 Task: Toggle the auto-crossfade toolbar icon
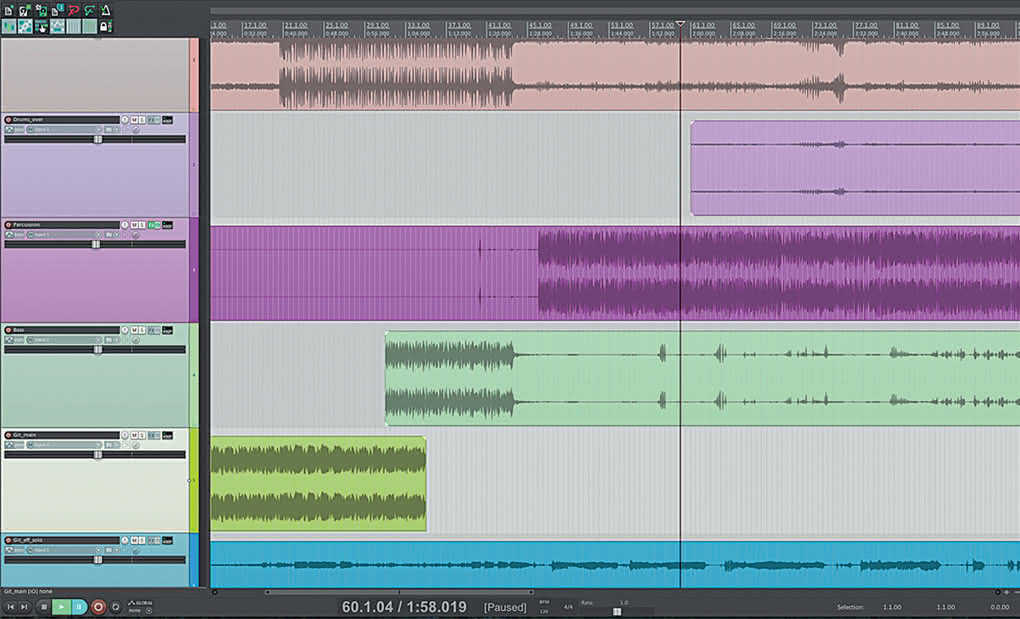click(9, 27)
